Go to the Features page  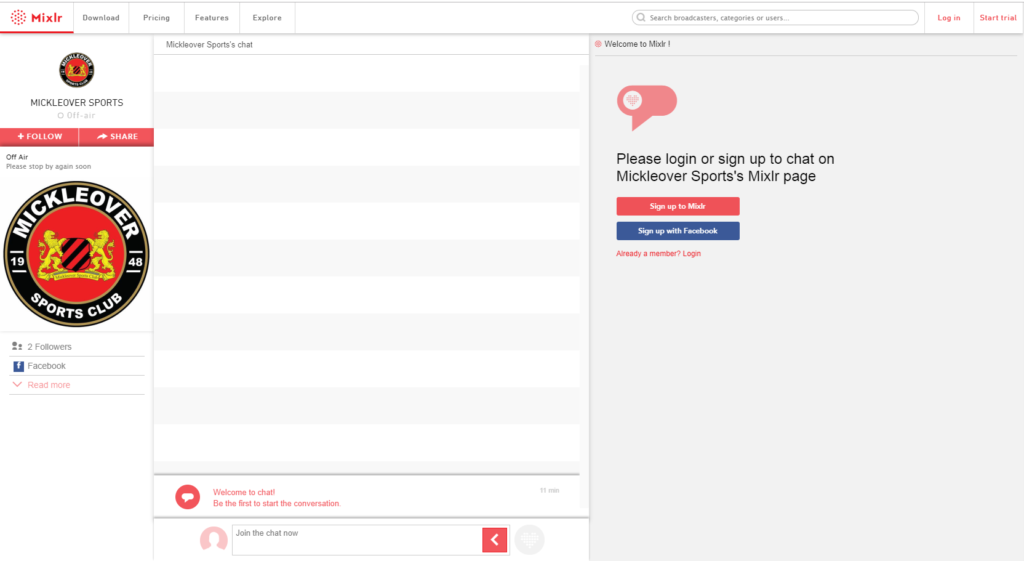(x=212, y=18)
